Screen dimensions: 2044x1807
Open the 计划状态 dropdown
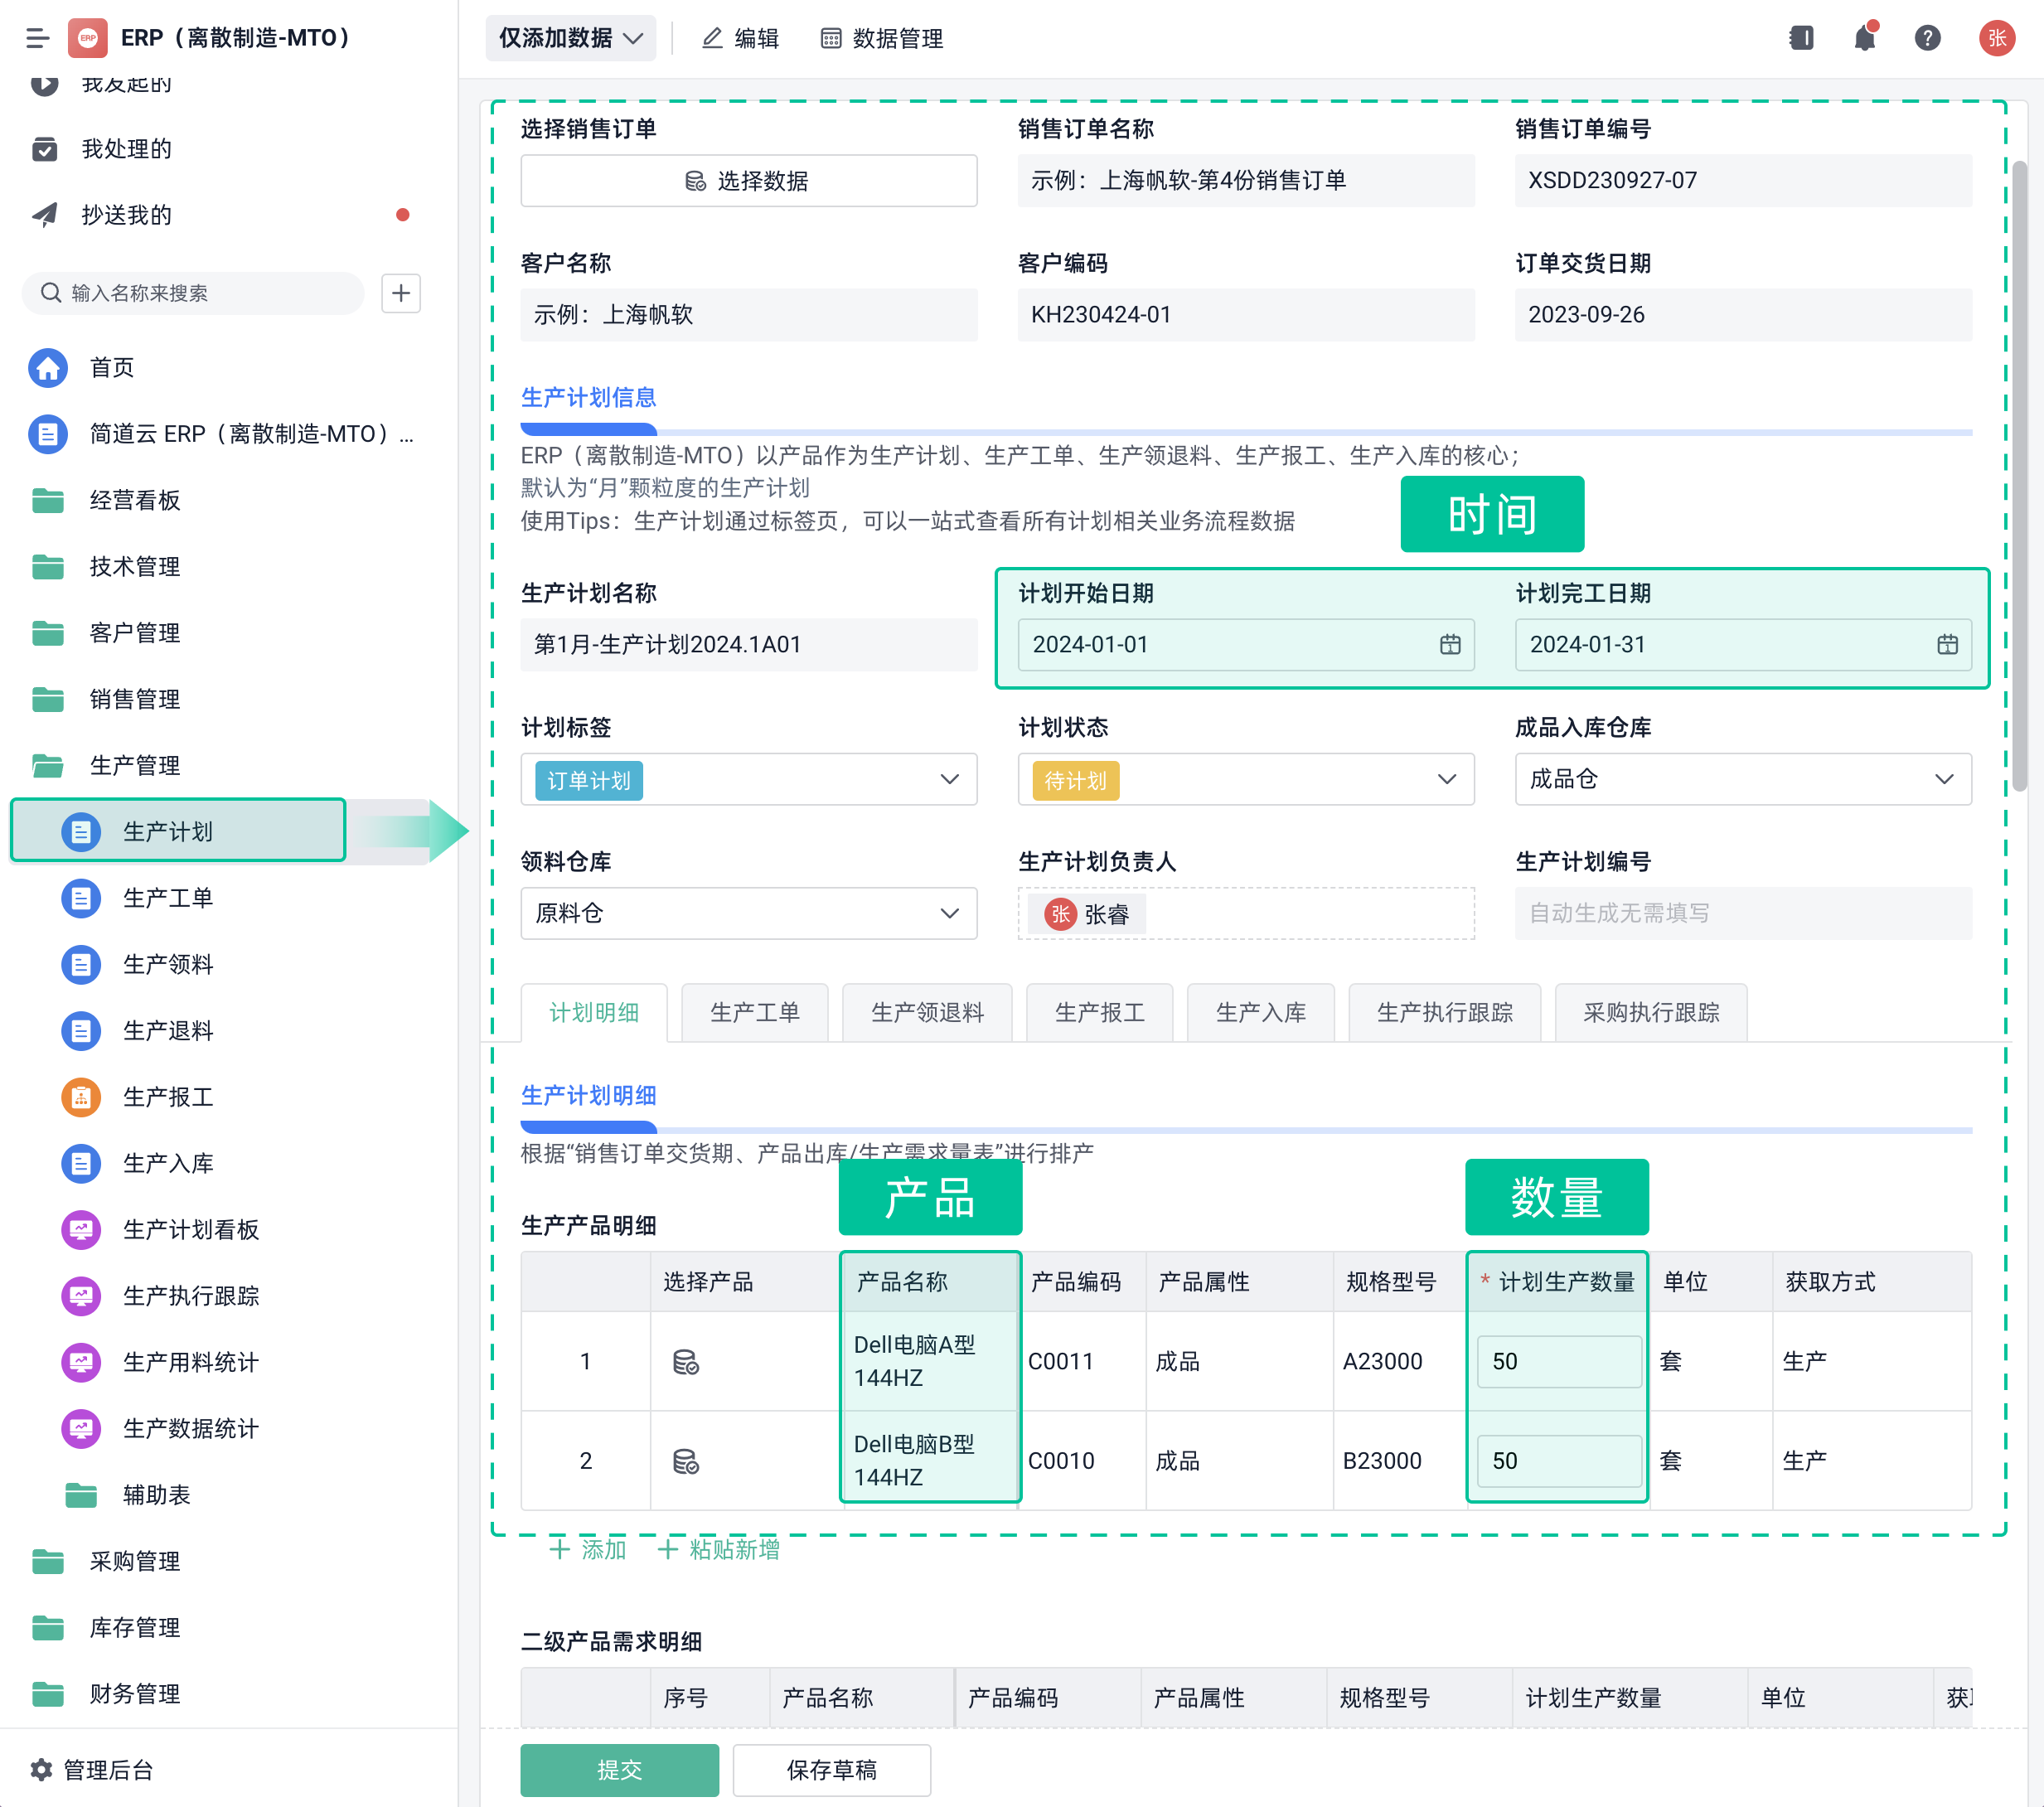coord(1447,779)
